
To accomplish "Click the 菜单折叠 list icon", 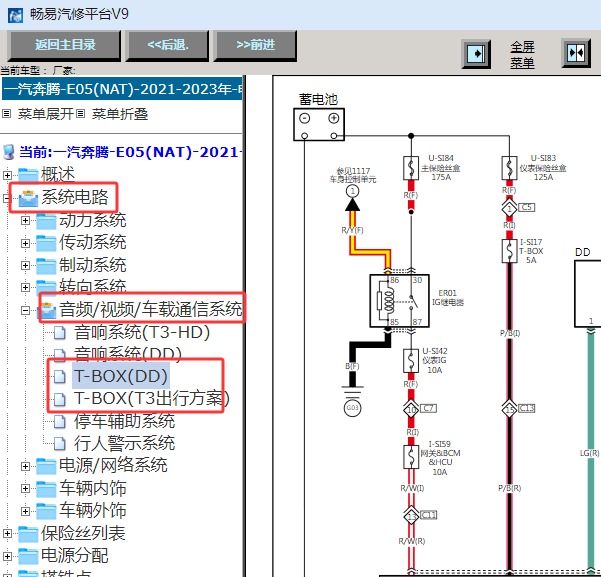I will 80,114.
